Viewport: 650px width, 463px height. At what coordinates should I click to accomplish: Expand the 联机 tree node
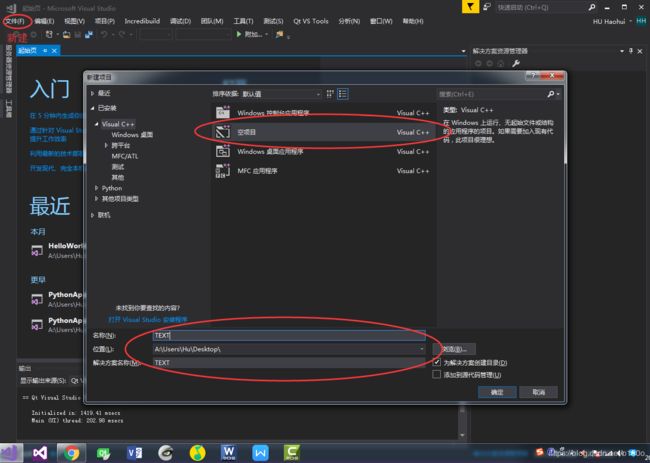point(92,215)
